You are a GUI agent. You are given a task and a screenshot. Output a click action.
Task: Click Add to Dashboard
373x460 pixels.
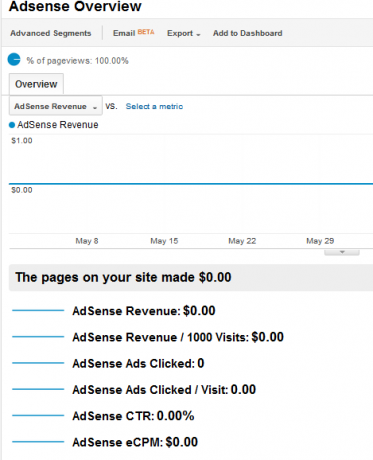pos(248,33)
